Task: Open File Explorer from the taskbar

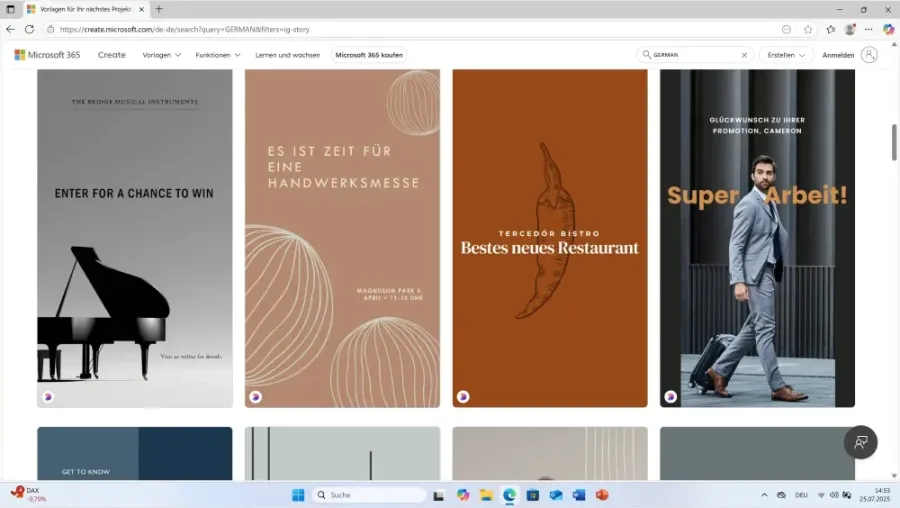Action: [x=486, y=495]
